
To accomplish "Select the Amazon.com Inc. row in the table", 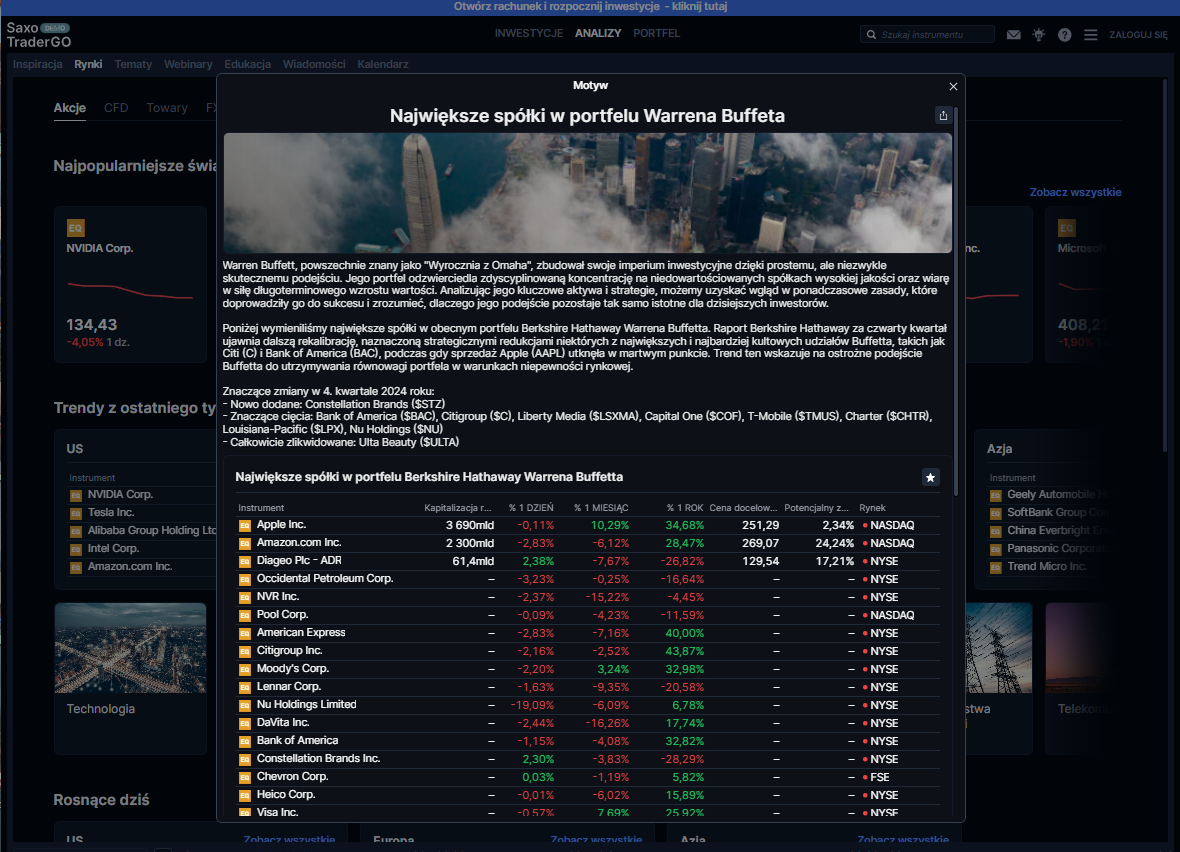I will 299,543.
